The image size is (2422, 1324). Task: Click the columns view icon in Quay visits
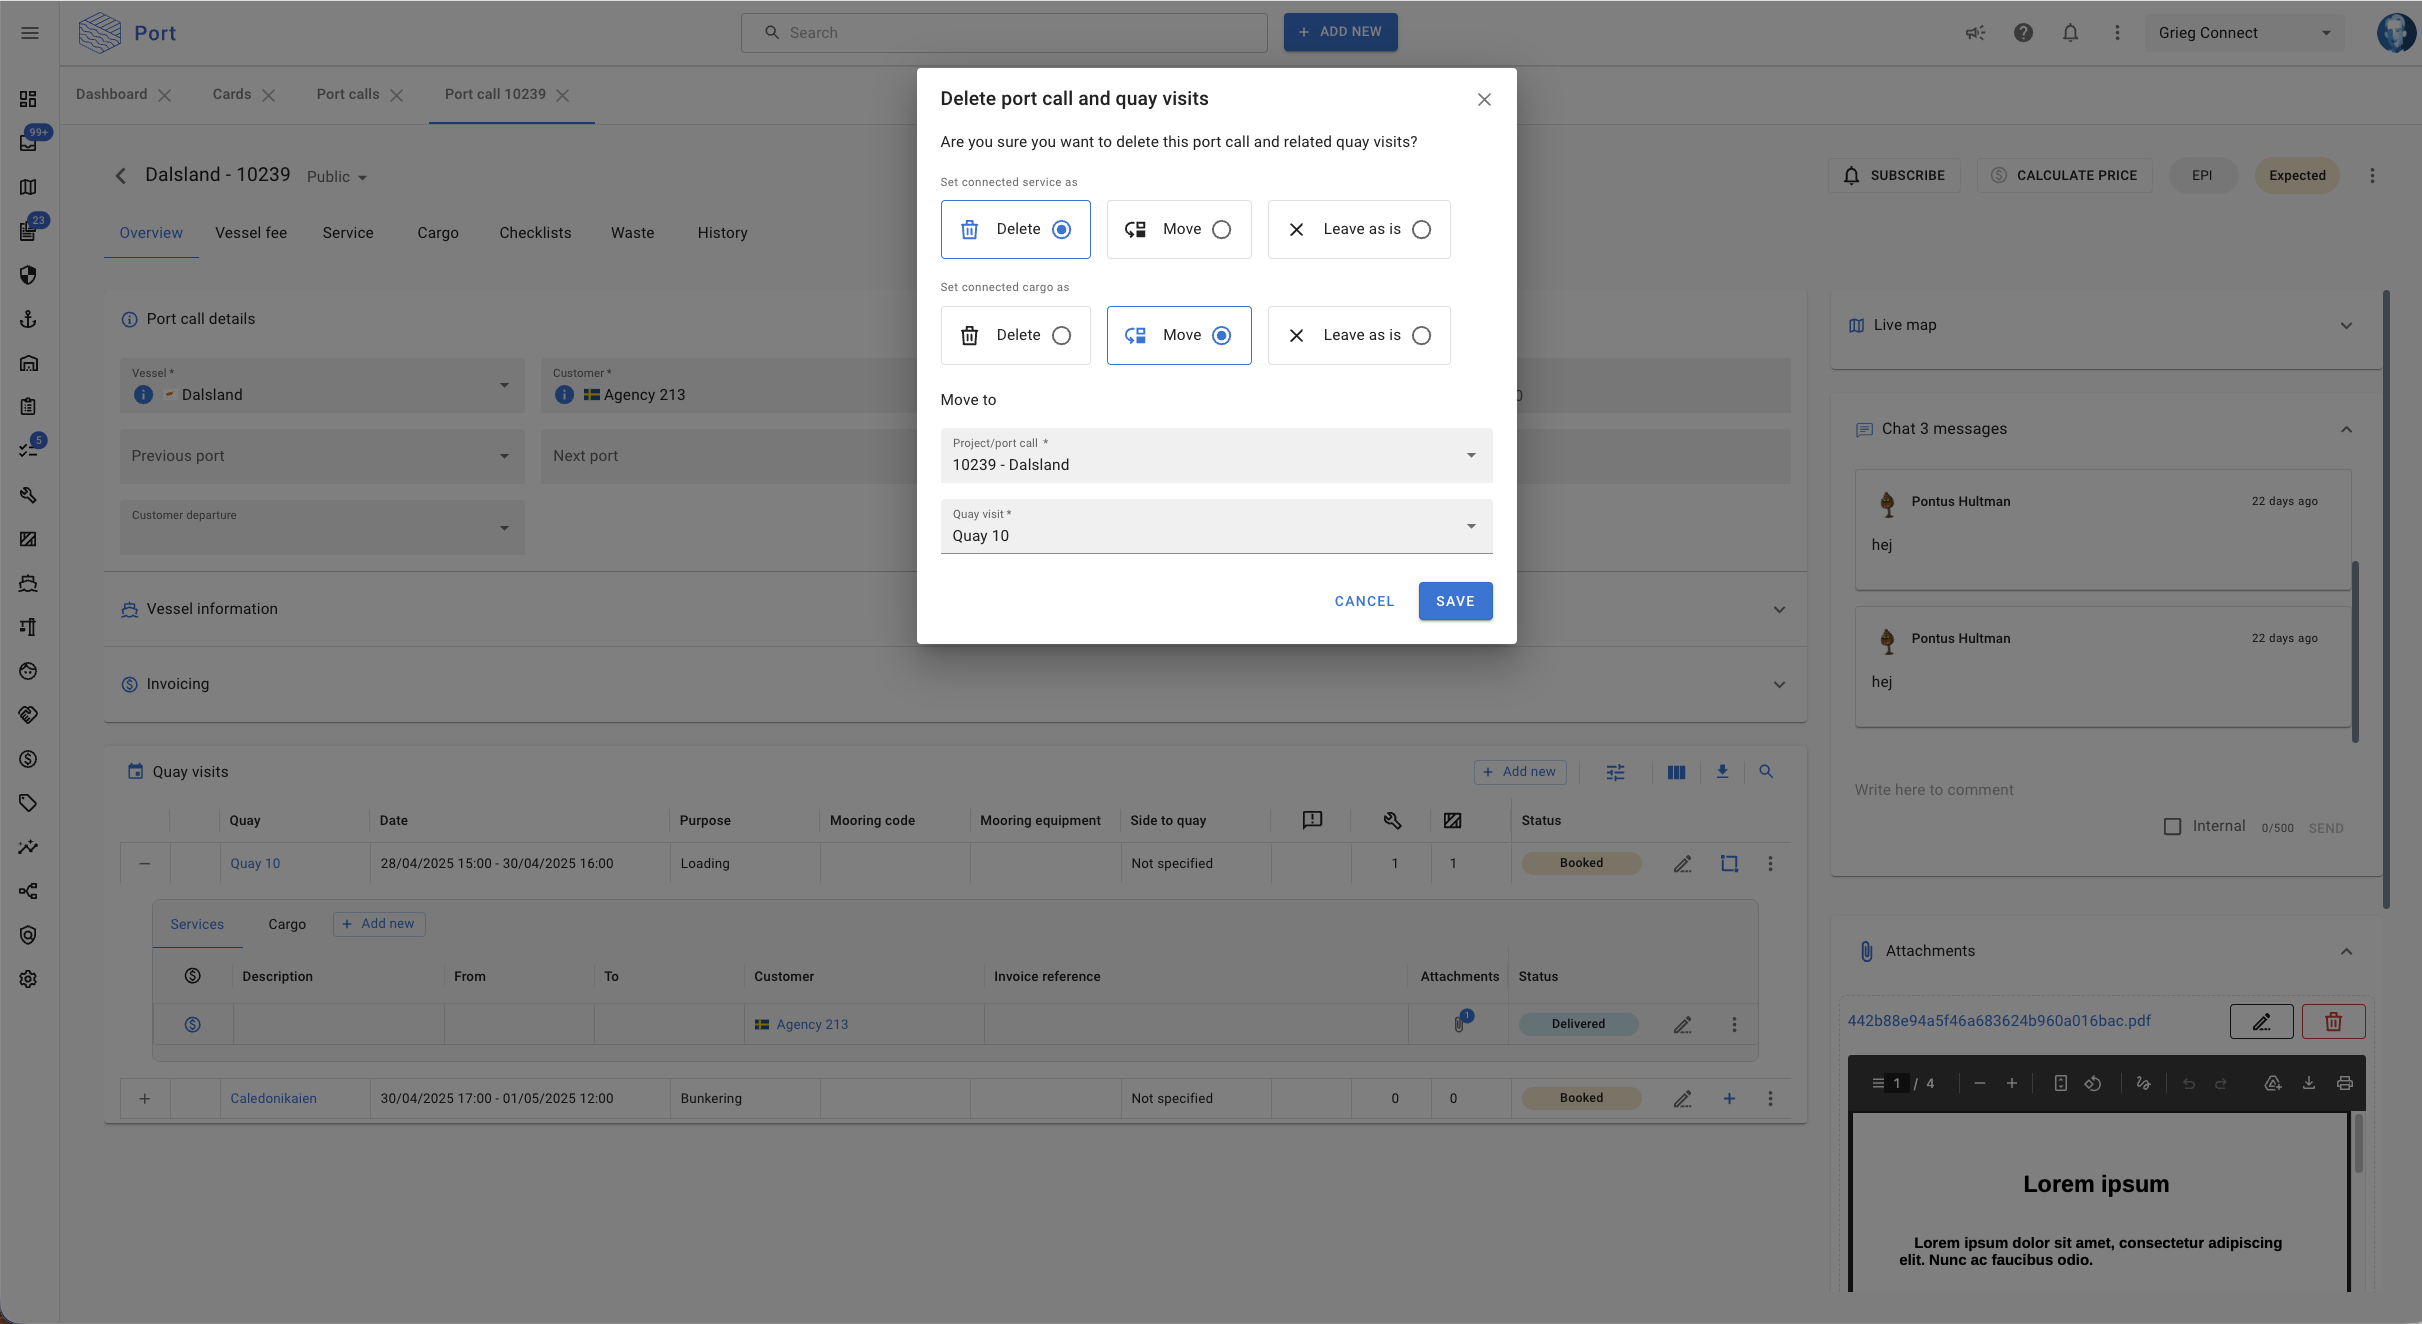pos(1676,772)
